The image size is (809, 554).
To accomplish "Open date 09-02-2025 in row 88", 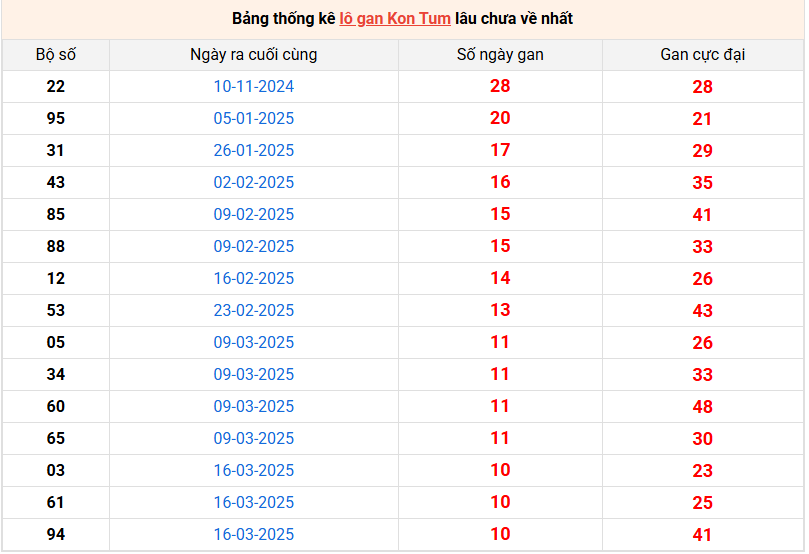I will (x=254, y=247).
